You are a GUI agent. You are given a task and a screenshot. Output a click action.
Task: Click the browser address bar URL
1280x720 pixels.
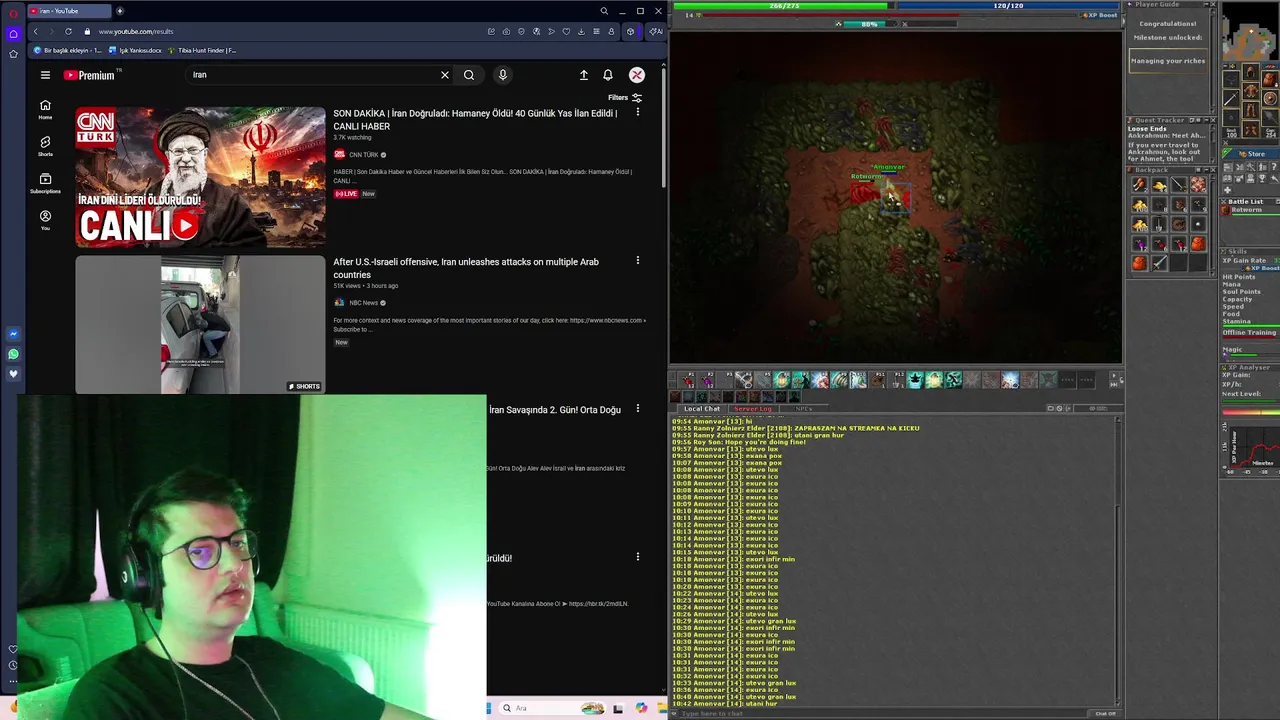[135, 31]
